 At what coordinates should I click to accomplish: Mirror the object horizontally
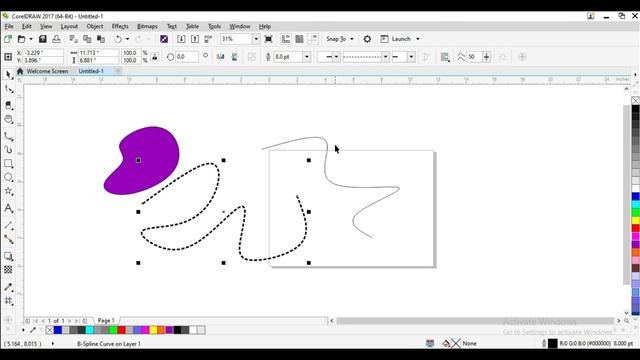click(220, 57)
